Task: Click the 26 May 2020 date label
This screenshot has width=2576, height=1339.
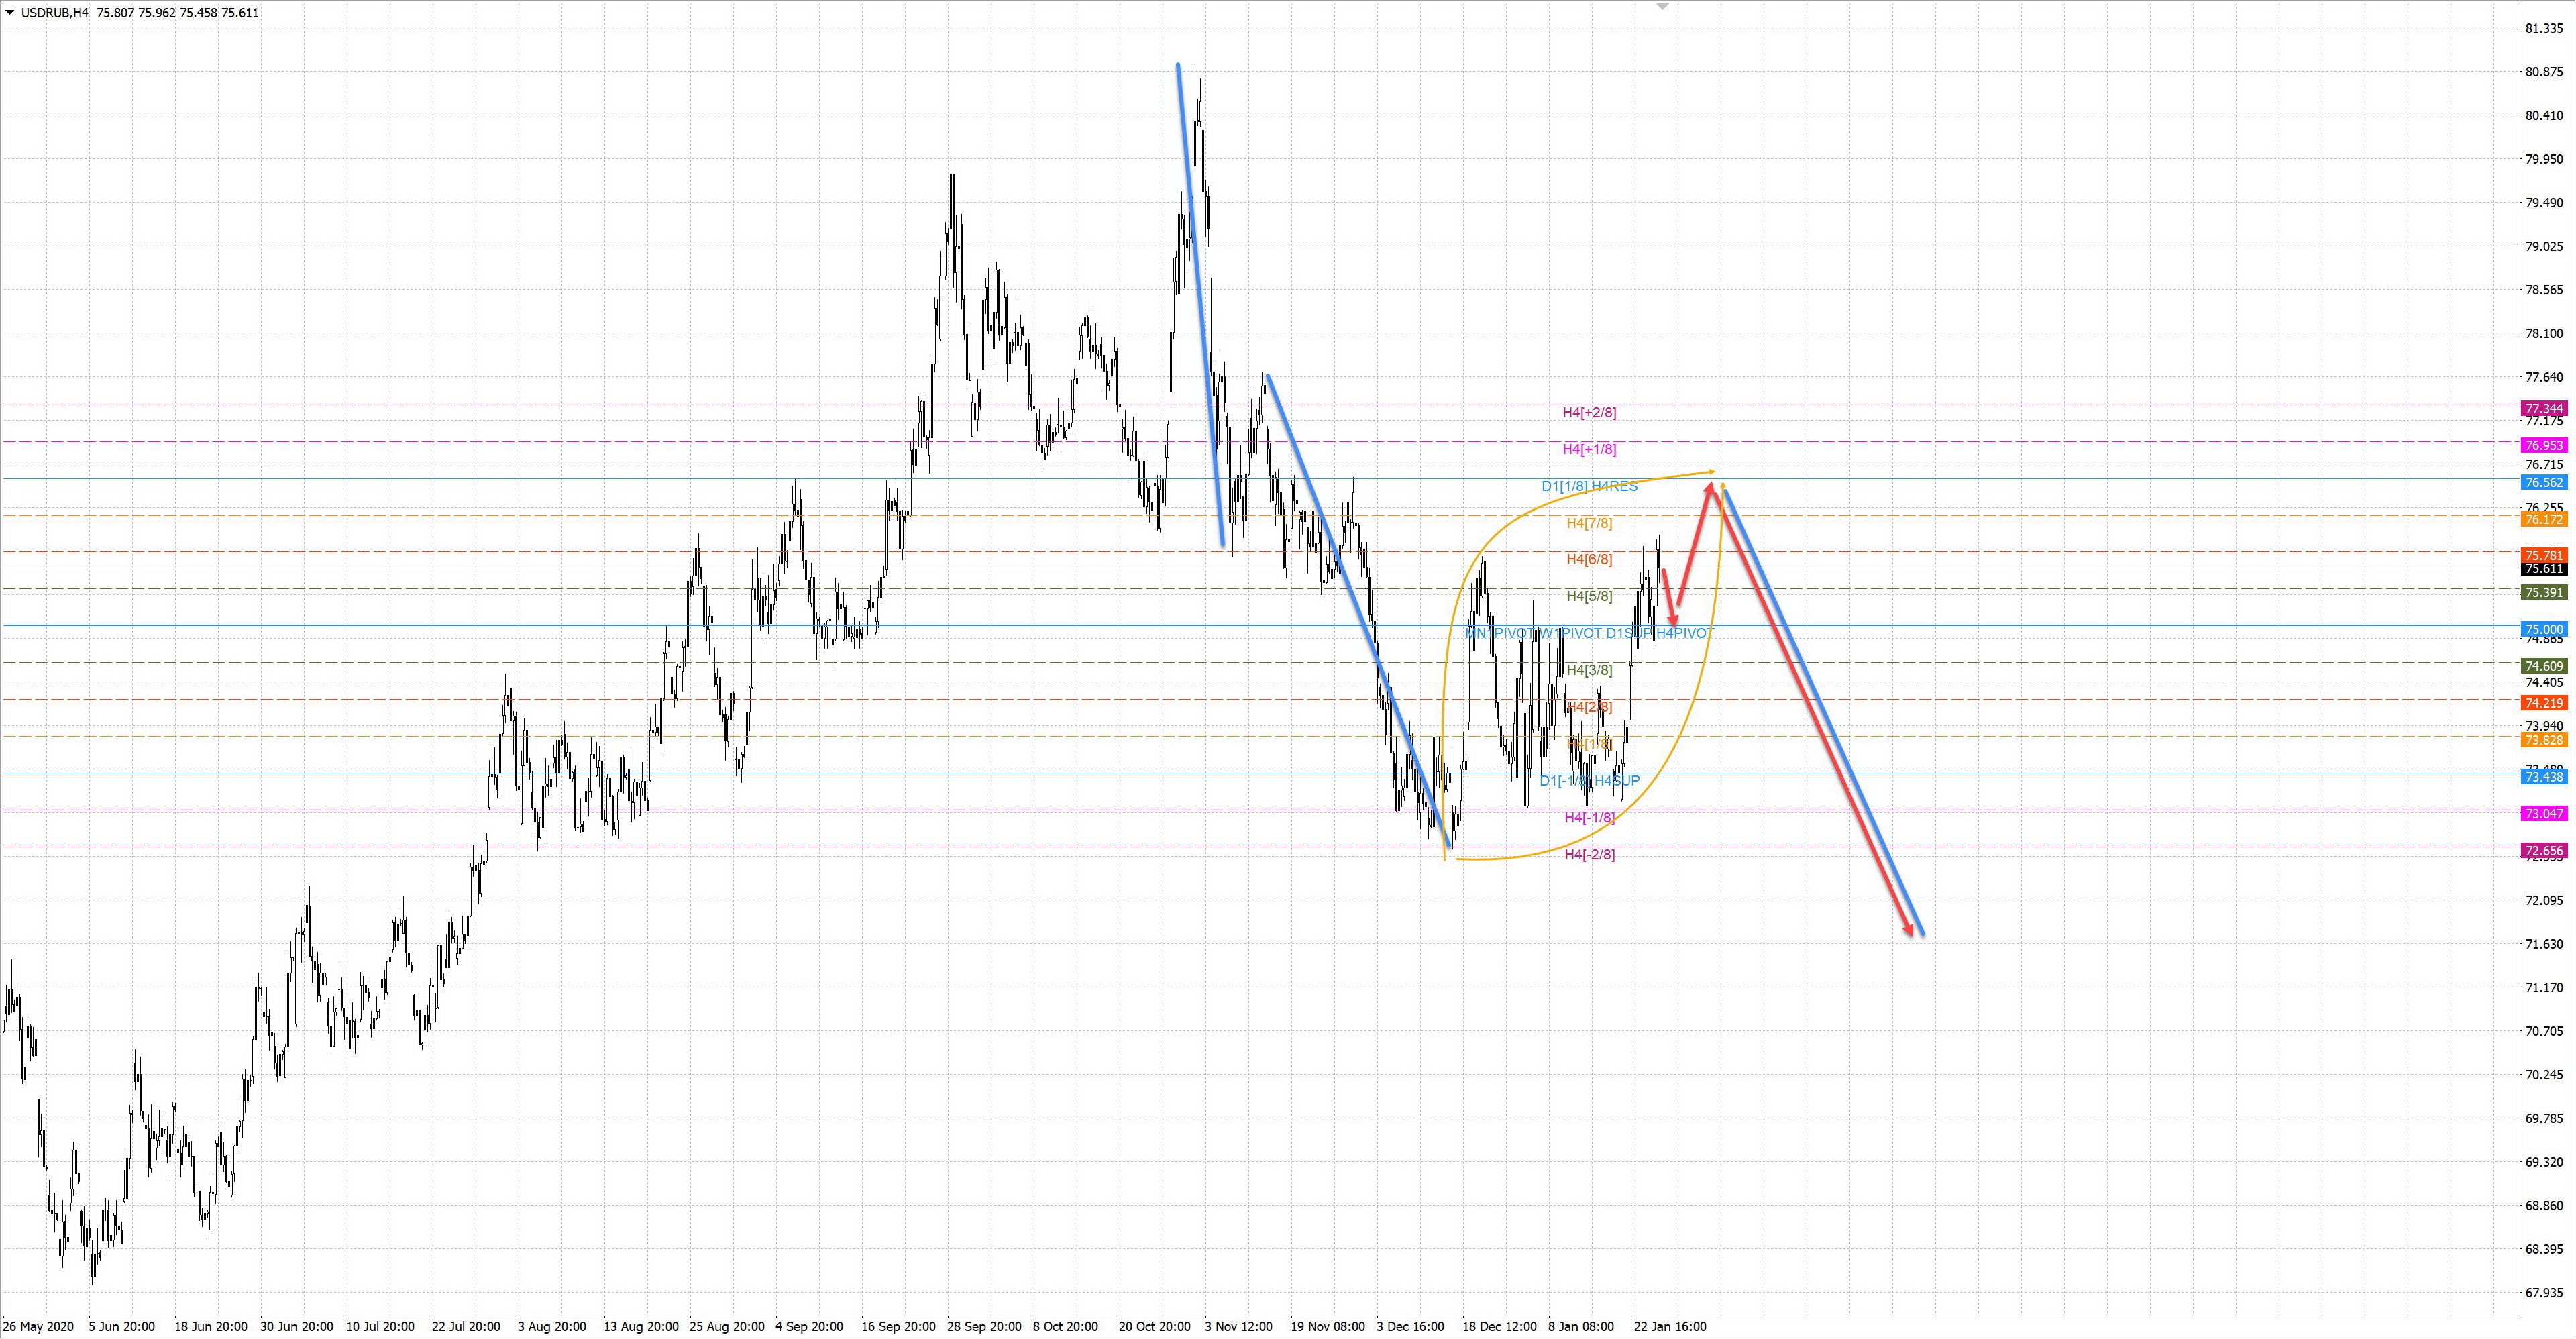Action: (x=39, y=1327)
